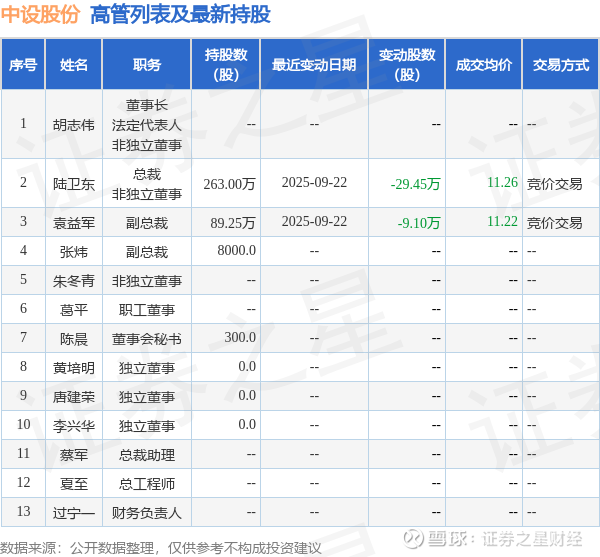Click the 雪球 logo icon
The height and width of the screenshot is (557, 600).
413,539
